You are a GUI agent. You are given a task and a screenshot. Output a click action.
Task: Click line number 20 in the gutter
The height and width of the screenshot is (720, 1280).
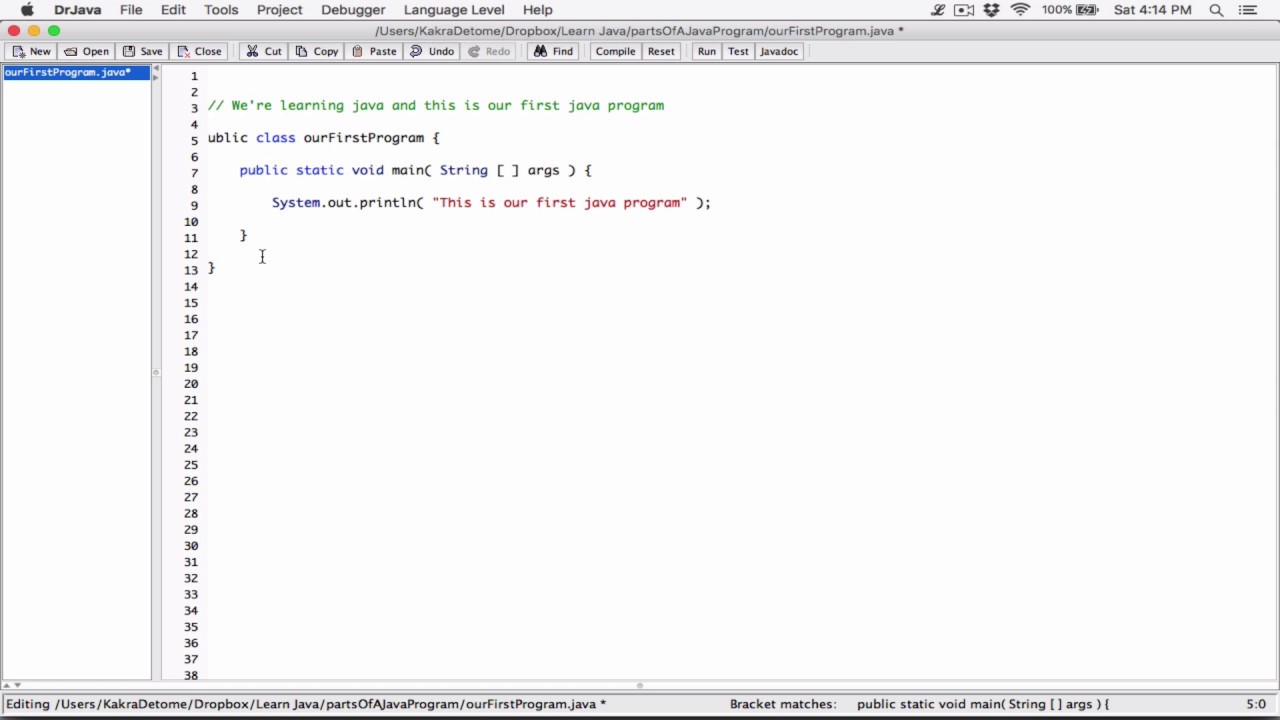click(x=191, y=384)
